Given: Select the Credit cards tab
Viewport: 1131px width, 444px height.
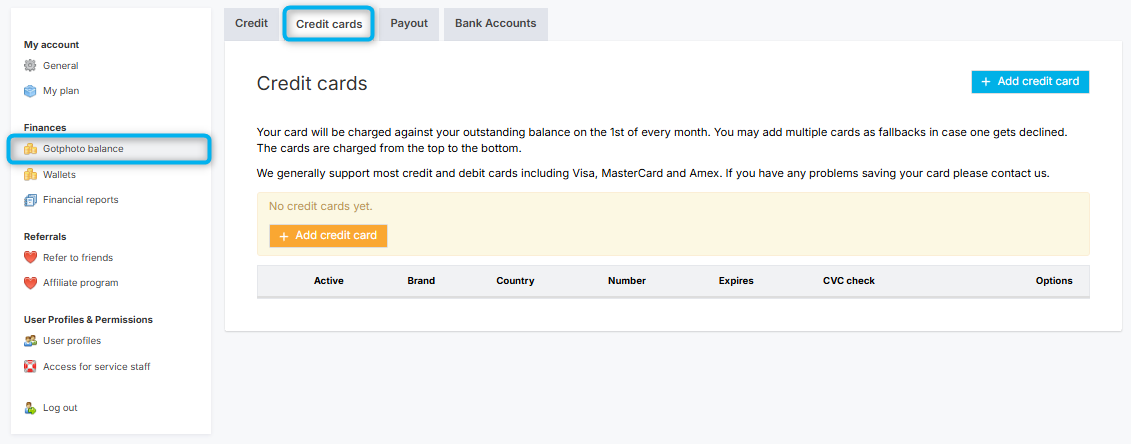Looking at the screenshot, I should pyautogui.click(x=329, y=24).
